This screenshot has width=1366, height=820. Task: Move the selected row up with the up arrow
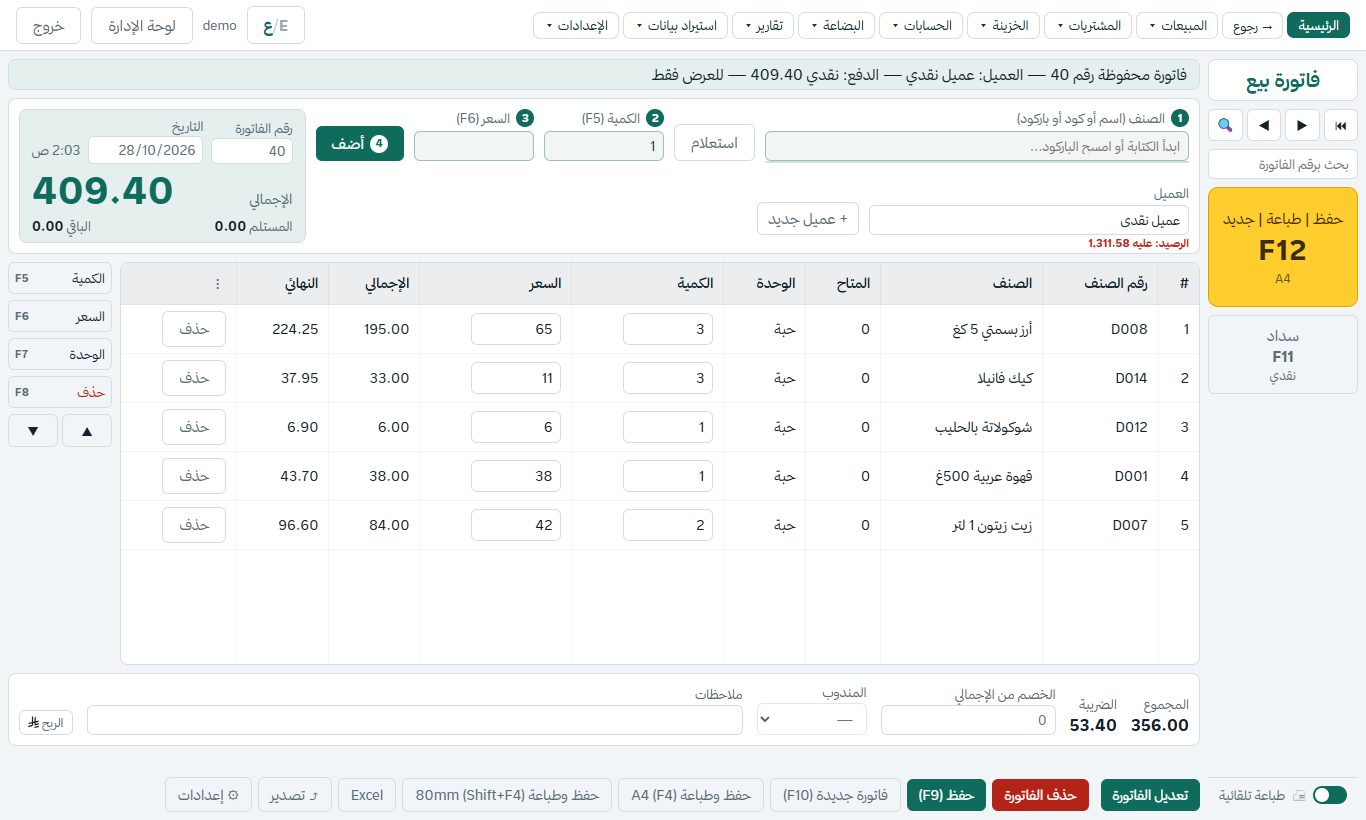point(86,431)
